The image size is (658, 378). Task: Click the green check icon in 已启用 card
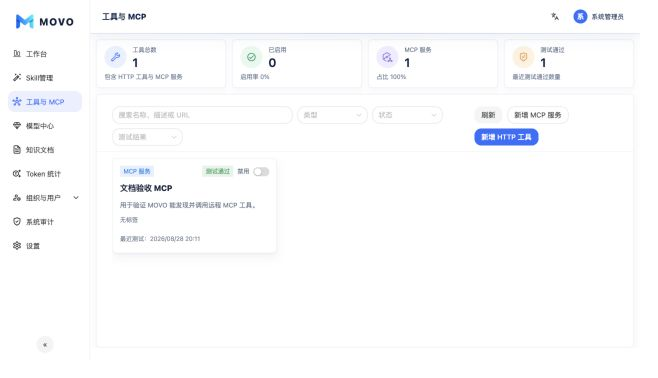click(x=251, y=57)
